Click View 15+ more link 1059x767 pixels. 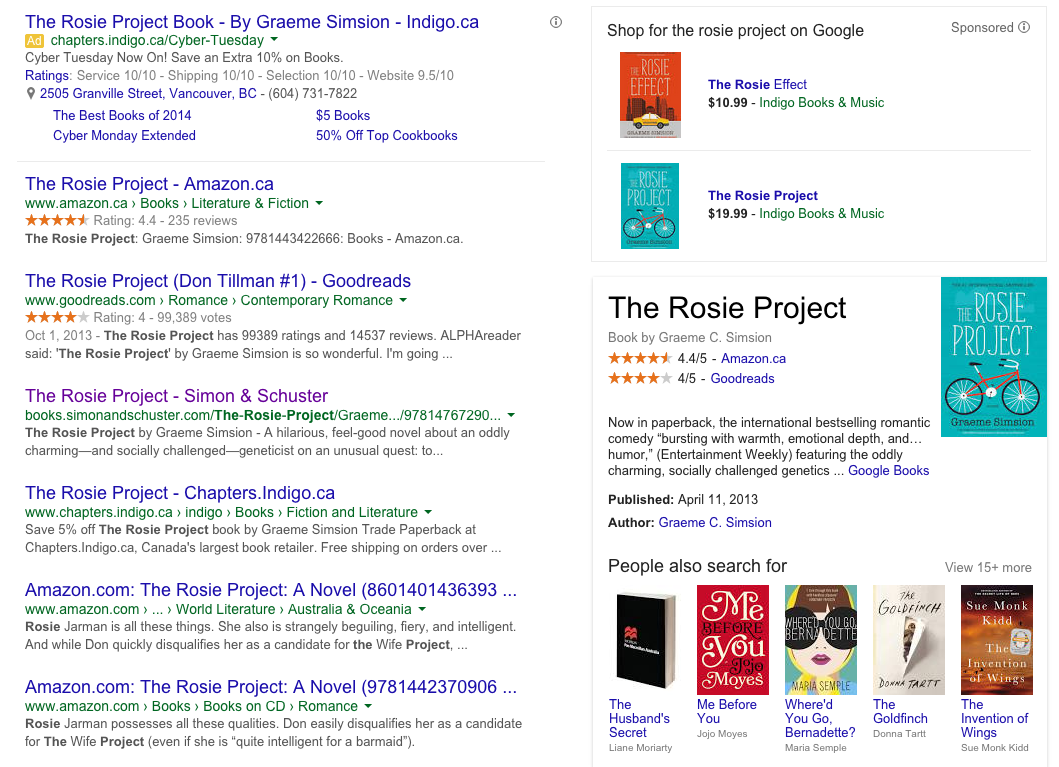(x=987, y=567)
